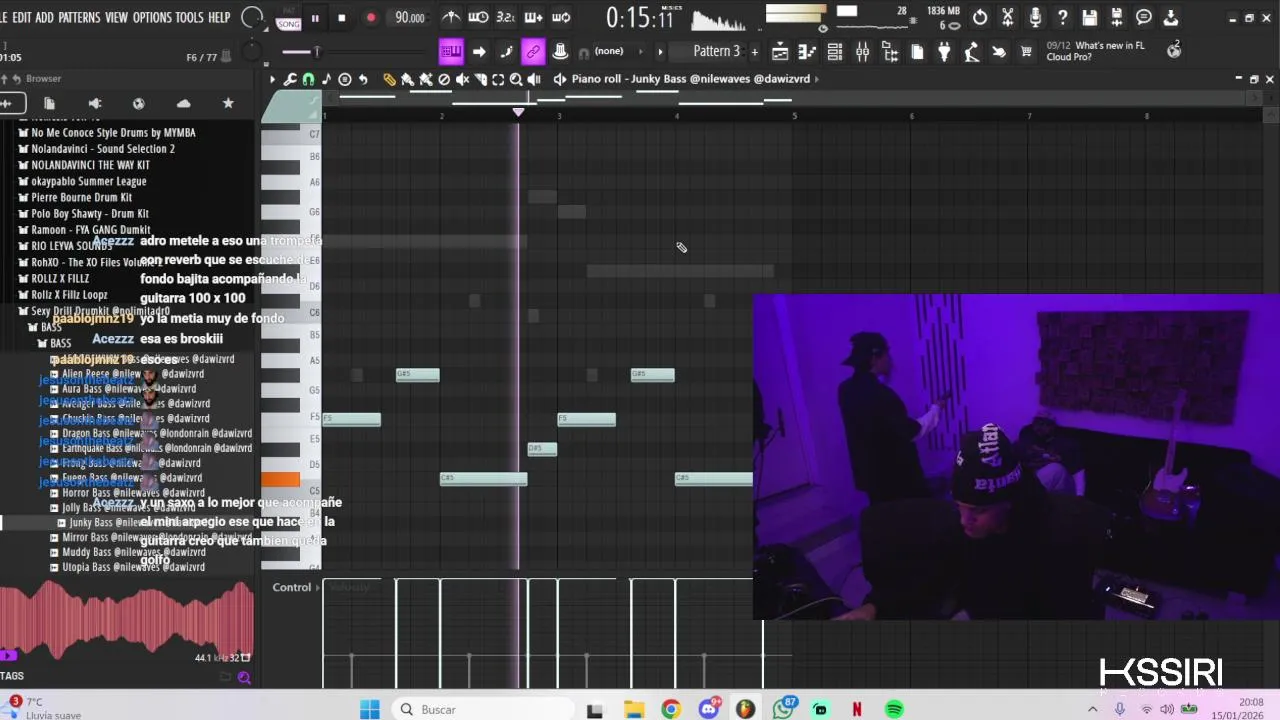1280x720 pixels.
Task: Select the Delete tool in piano roll
Action: [x=444, y=79]
